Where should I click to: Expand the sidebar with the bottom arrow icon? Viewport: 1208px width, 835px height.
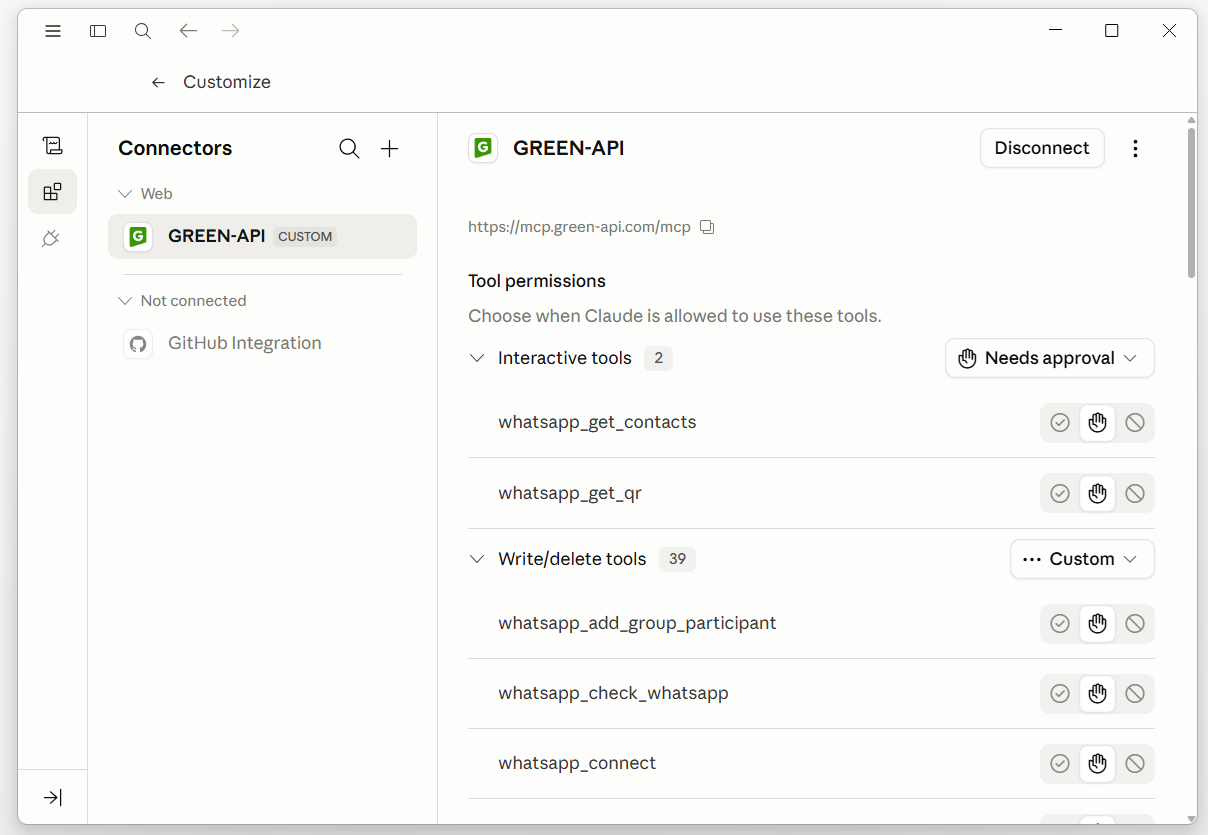[x=52, y=797]
